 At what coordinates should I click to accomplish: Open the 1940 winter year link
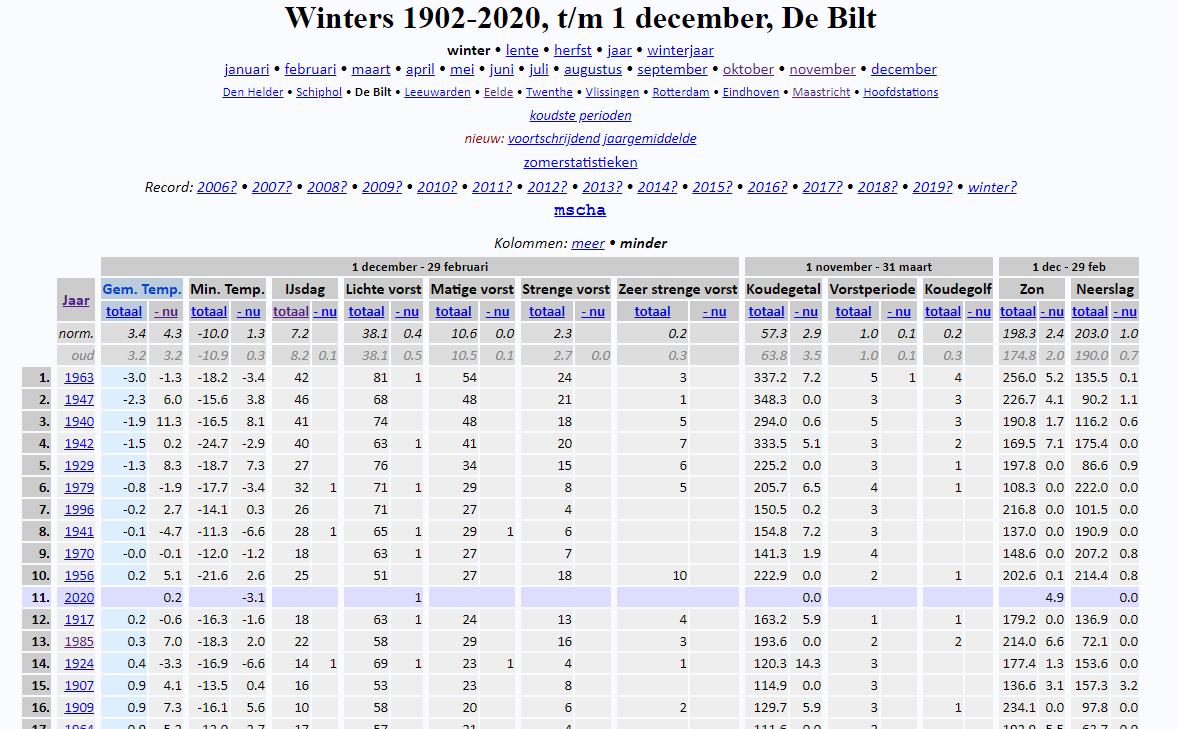pyautogui.click(x=79, y=422)
